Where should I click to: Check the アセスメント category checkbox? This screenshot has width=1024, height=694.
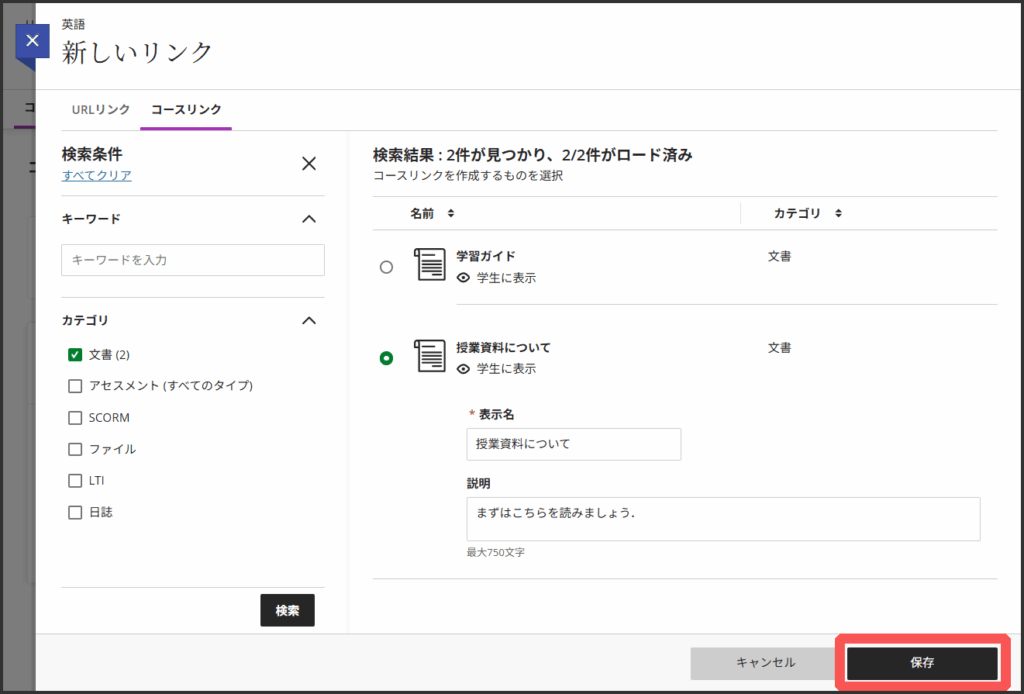point(75,386)
